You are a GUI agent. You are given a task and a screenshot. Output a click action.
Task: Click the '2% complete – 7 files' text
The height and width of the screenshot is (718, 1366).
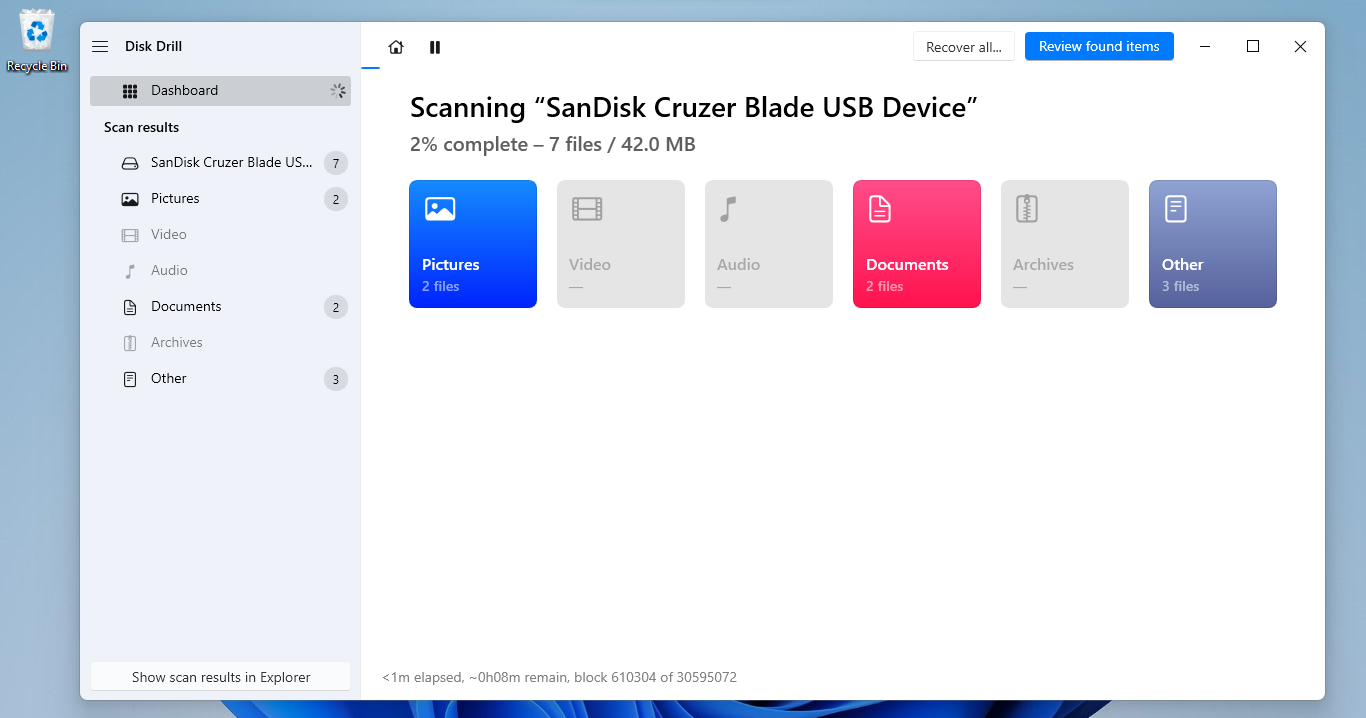[x=553, y=145]
